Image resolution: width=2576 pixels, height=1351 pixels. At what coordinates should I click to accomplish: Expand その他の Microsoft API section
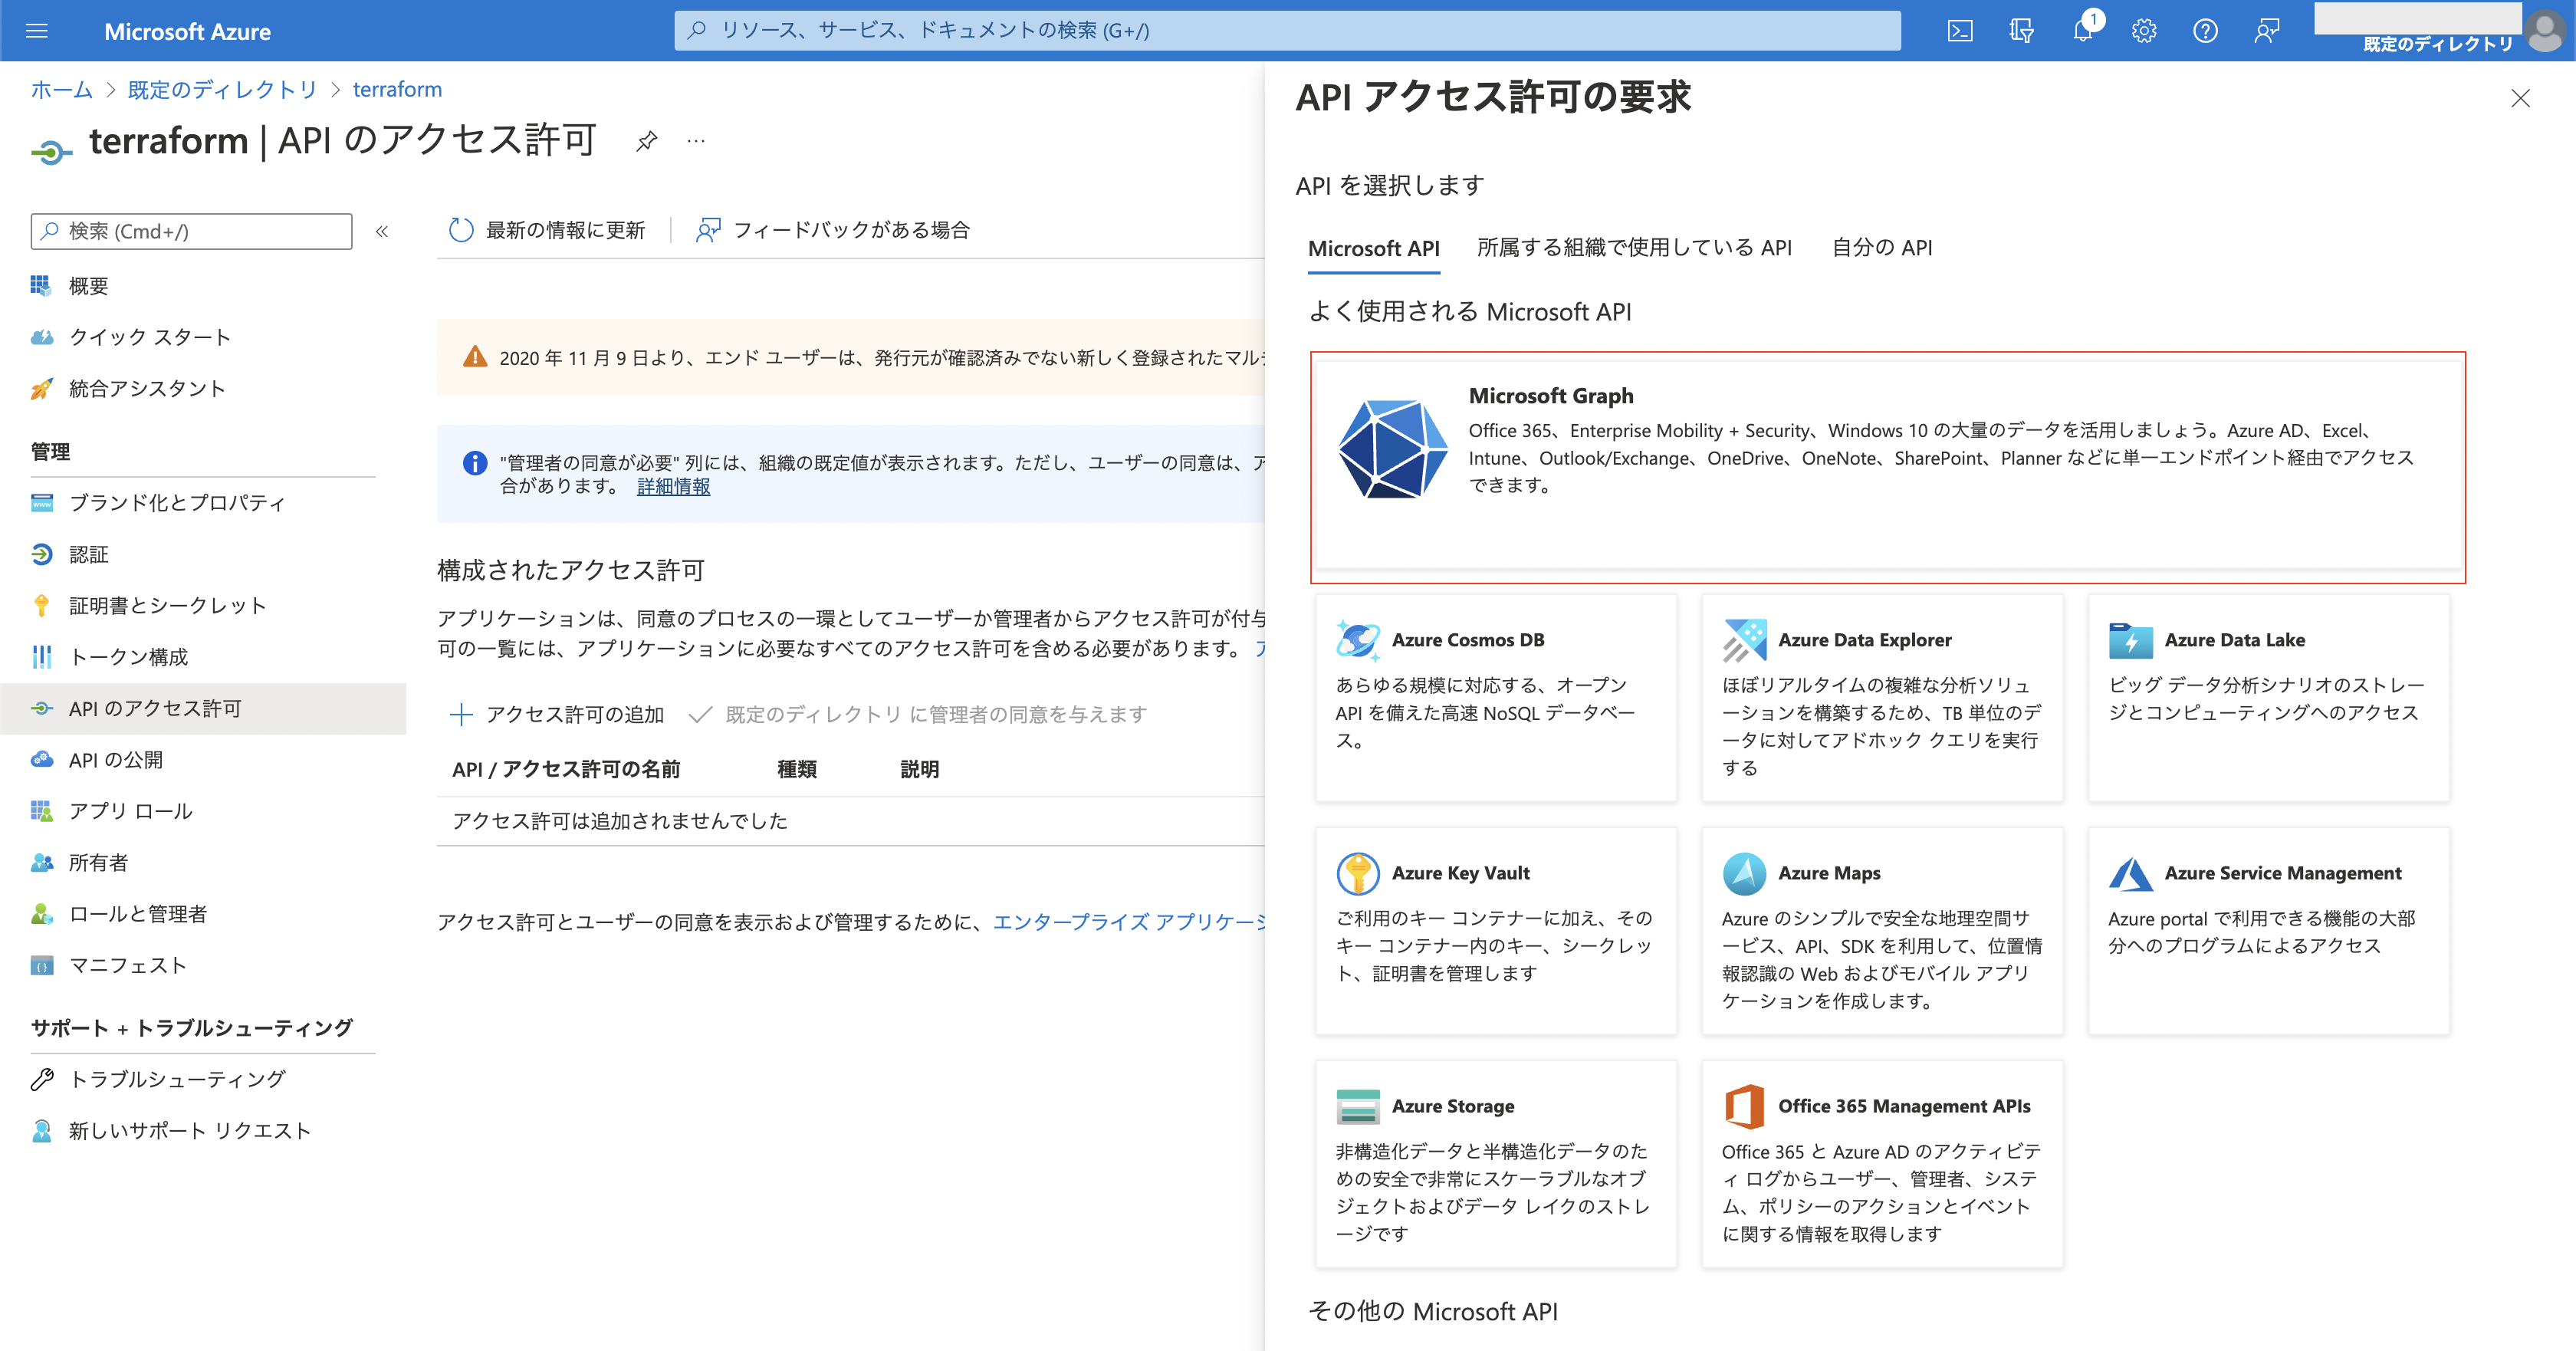click(x=1433, y=1311)
